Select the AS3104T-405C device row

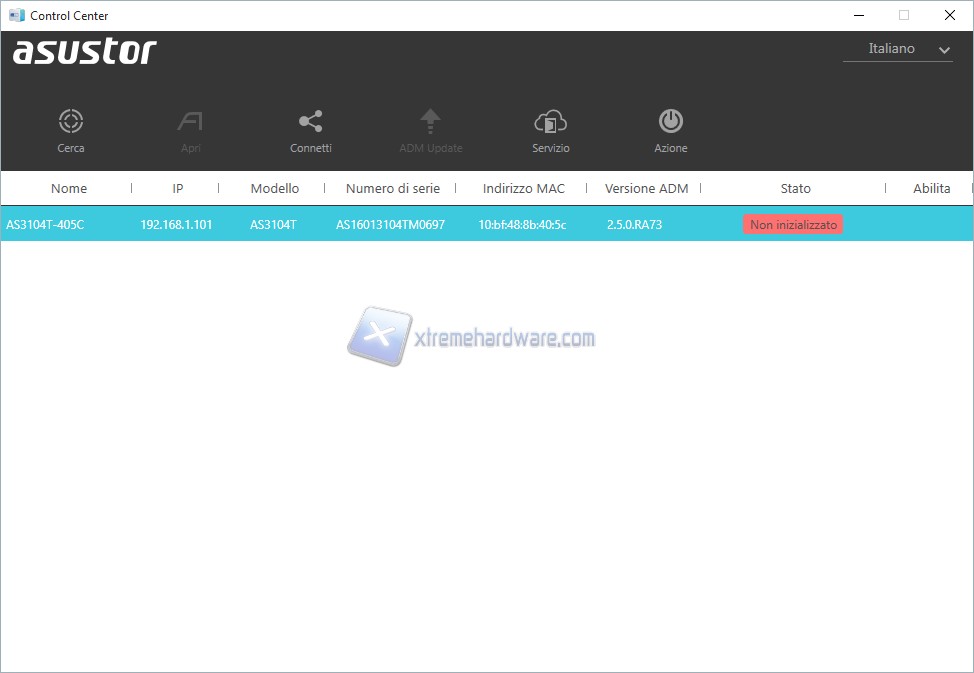pyautogui.click(x=45, y=225)
